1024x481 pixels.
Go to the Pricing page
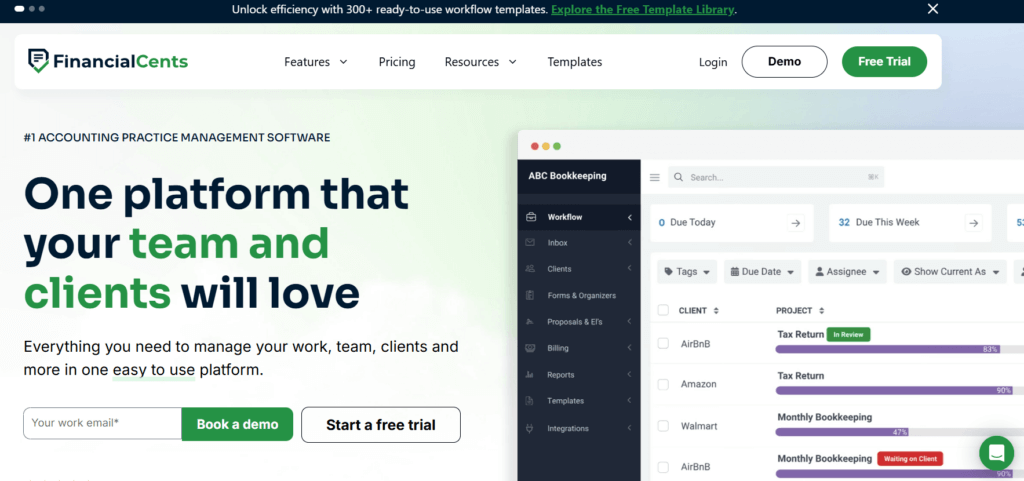point(397,62)
